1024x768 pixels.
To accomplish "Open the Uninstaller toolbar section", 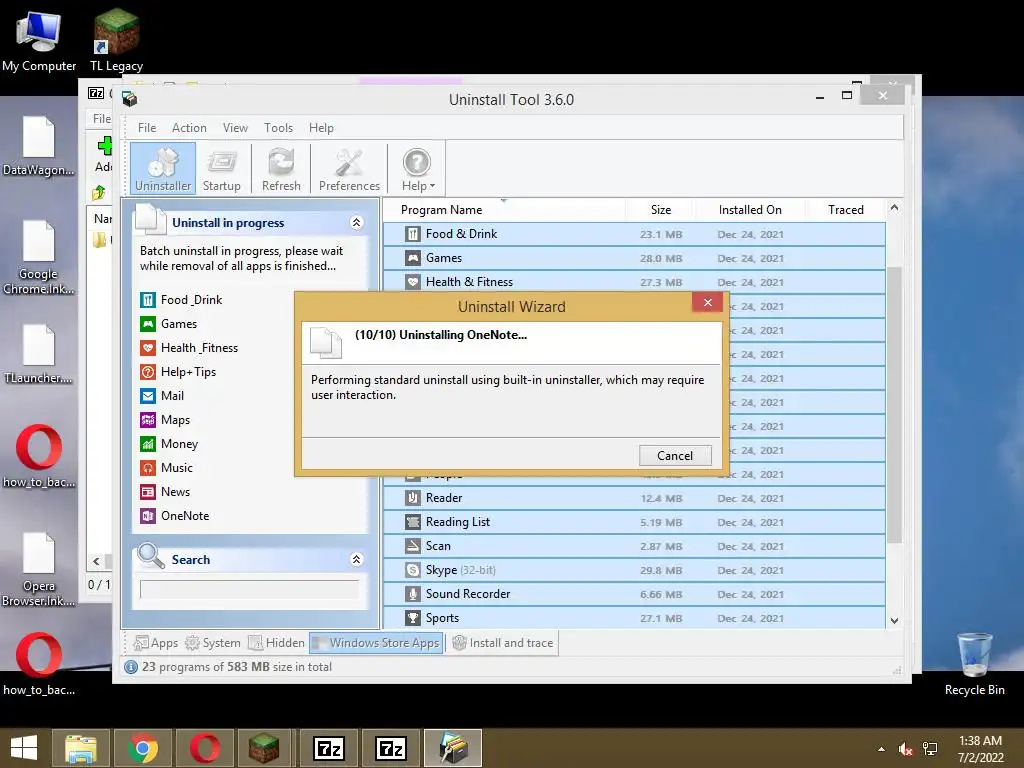I will 163,168.
